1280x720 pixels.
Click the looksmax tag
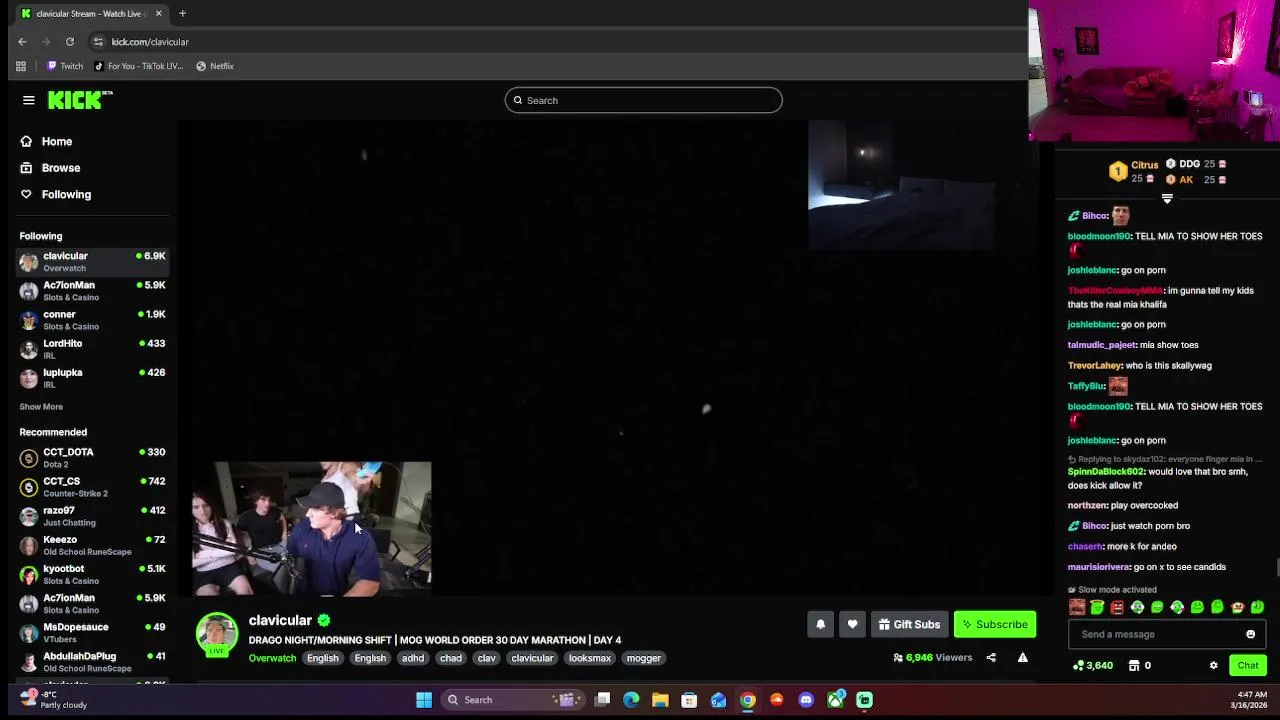(x=590, y=658)
